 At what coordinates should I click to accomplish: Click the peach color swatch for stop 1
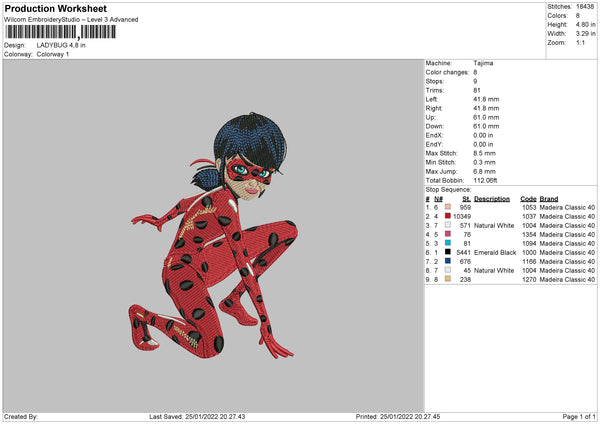pyautogui.click(x=448, y=207)
